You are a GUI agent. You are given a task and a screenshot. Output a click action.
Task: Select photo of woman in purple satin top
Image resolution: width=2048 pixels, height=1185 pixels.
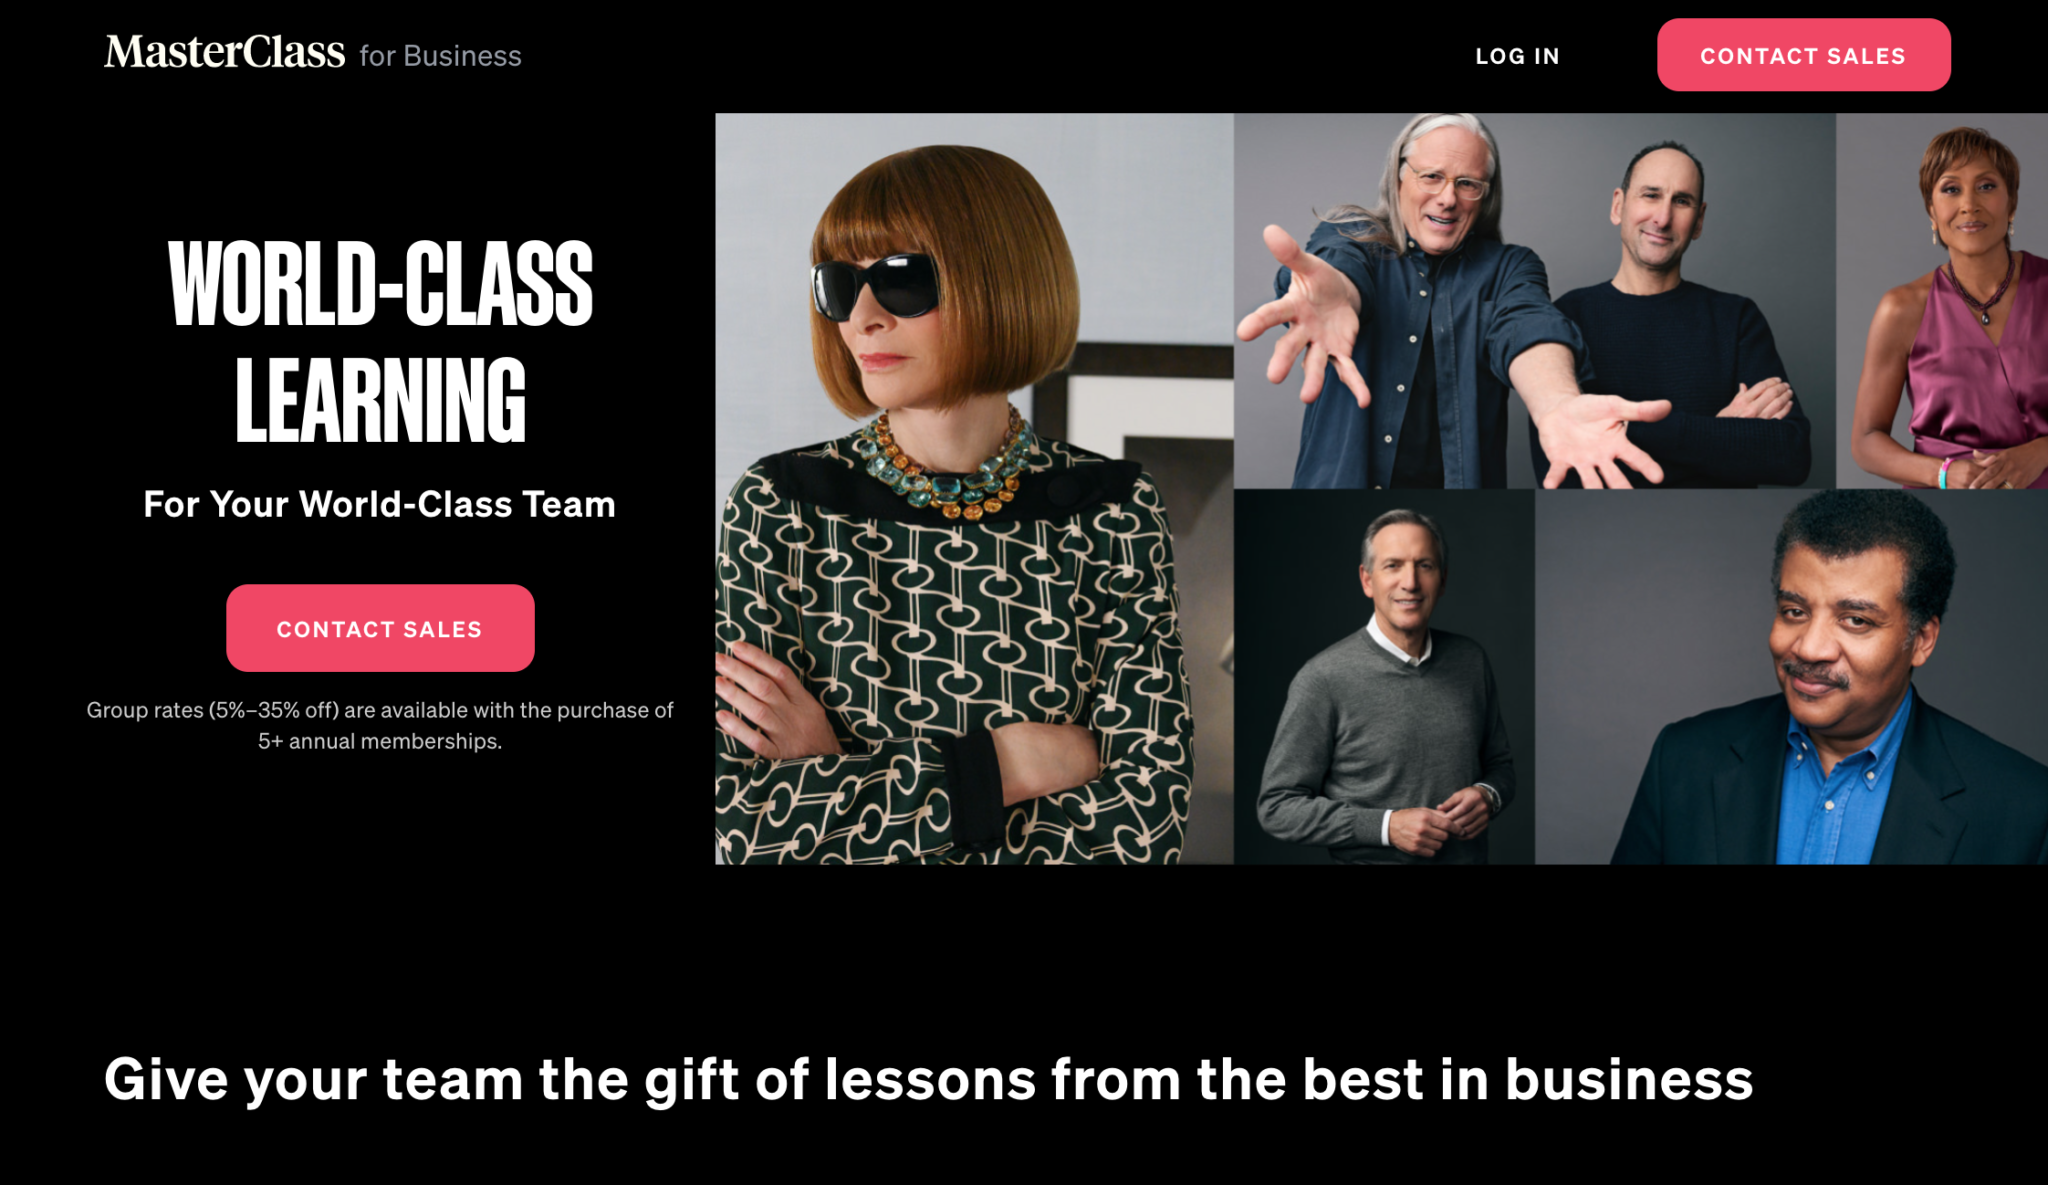click(x=1942, y=300)
